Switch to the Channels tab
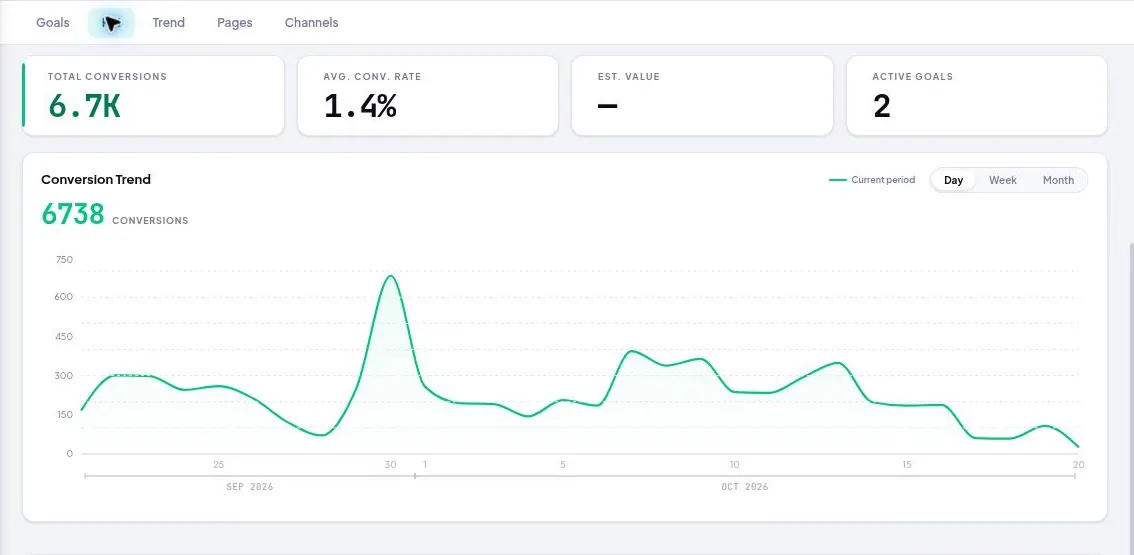1134x555 pixels. click(x=312, y=22)
